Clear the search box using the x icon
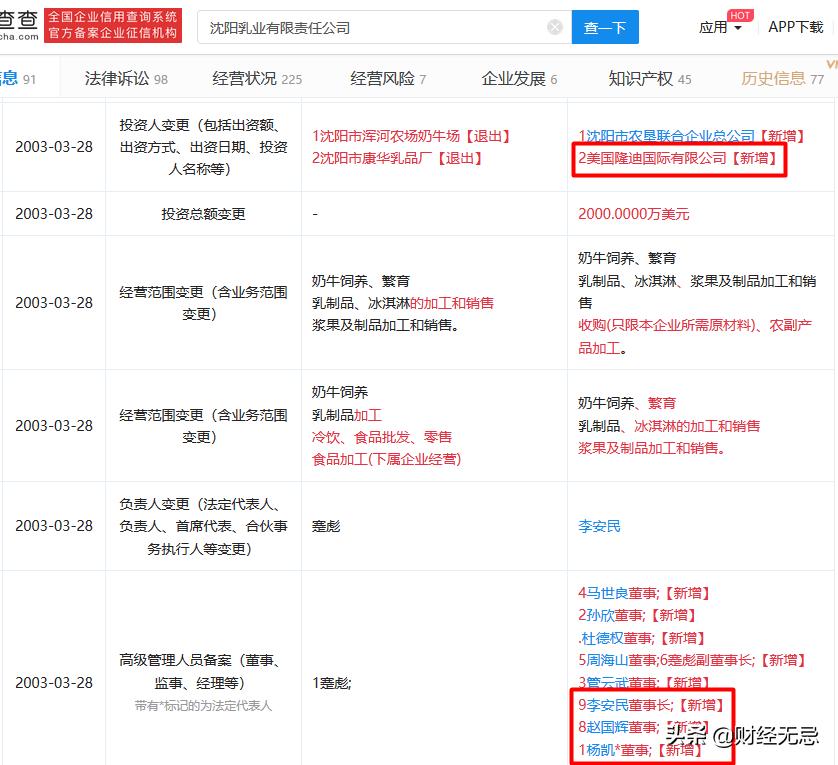The image size is (838, 765). tap(555, 27)
